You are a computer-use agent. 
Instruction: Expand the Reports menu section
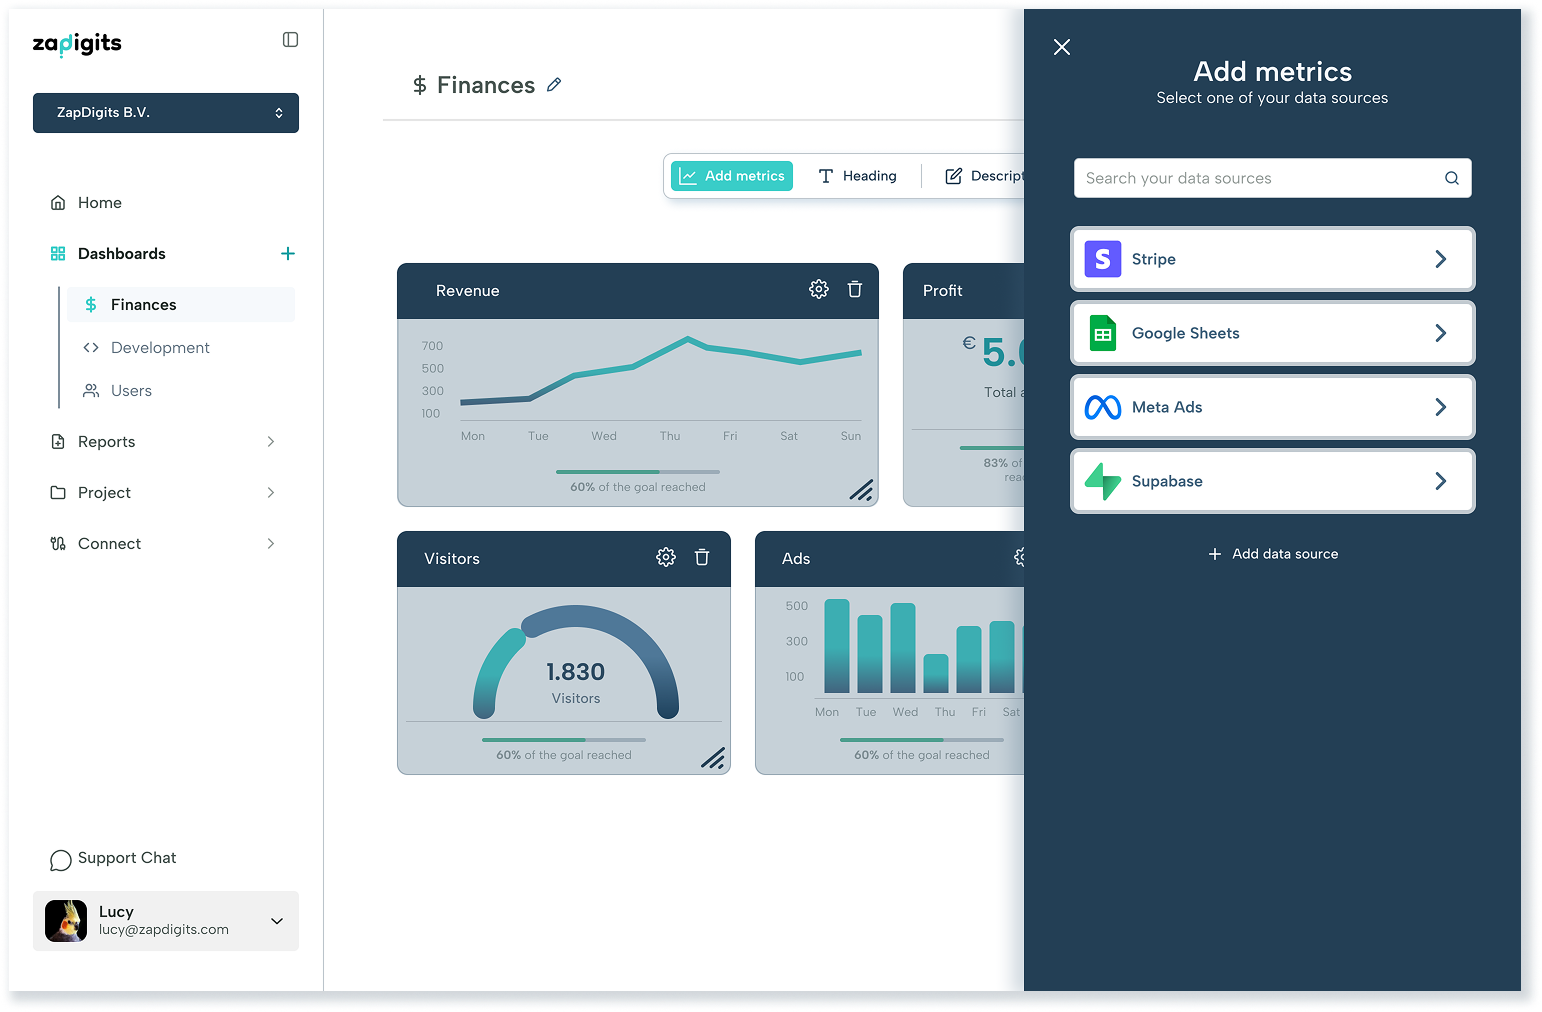(165, 442)
